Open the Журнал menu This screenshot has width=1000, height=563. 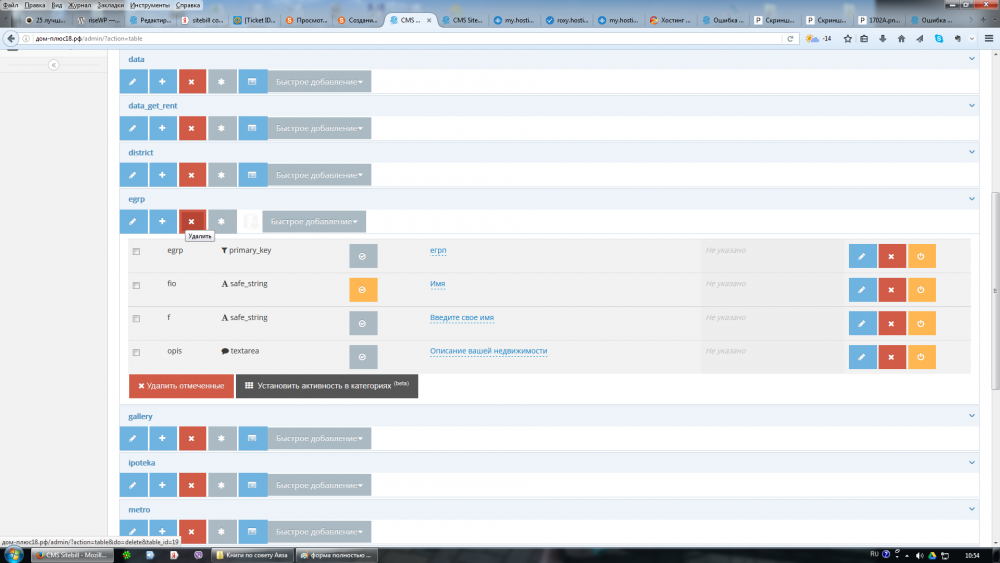80,5
